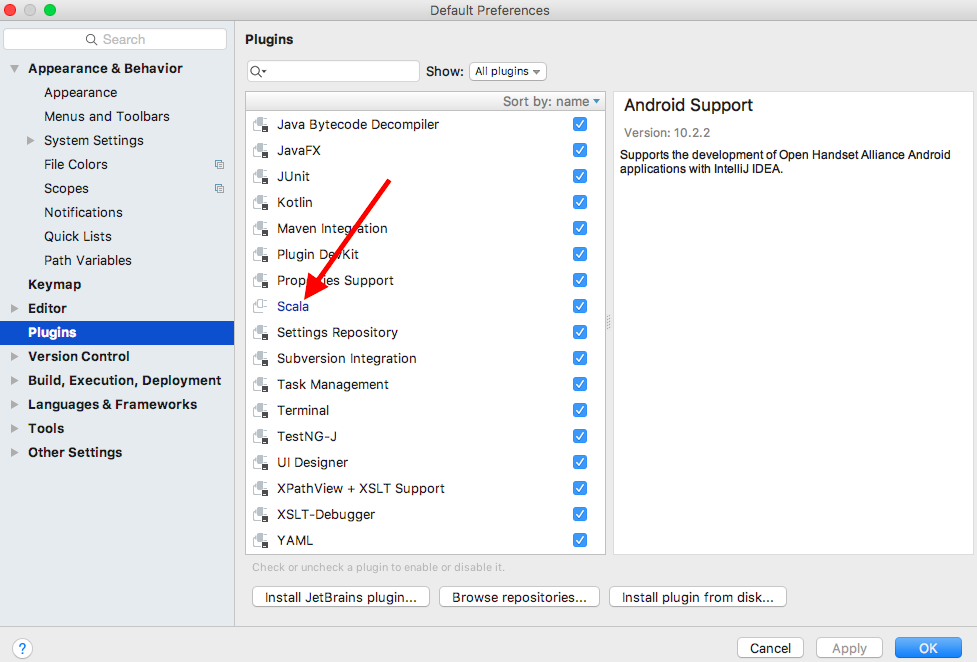
Task: Click the Apply button
Action: [x=849, y=648]
